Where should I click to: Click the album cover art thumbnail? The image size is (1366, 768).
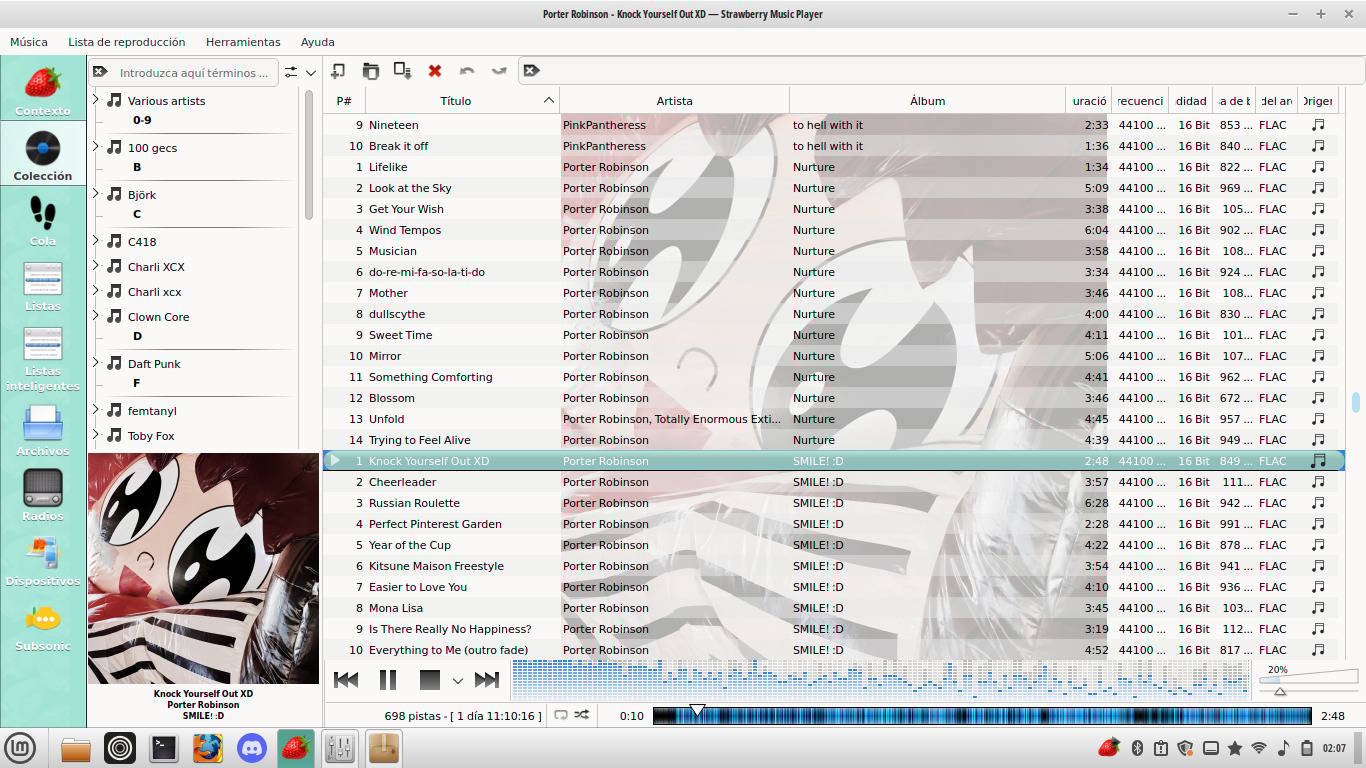[203, 568]
